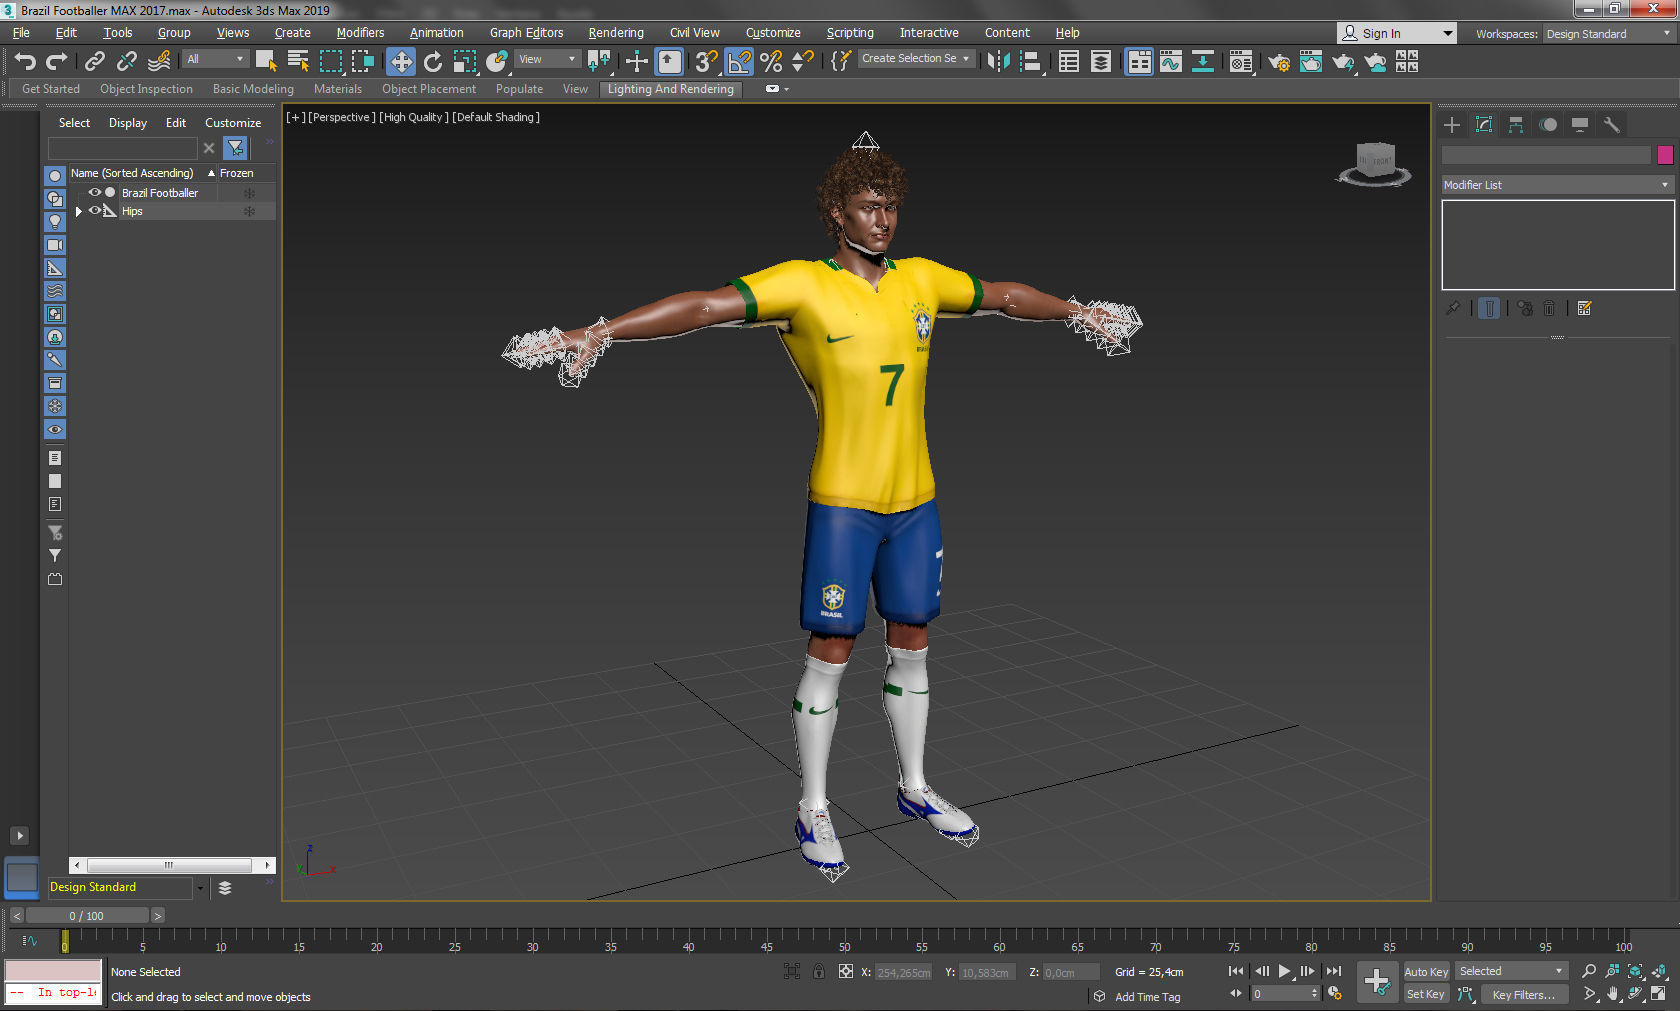
Task: Click the 0 / 100 time slider
Action: coord(86,915)
